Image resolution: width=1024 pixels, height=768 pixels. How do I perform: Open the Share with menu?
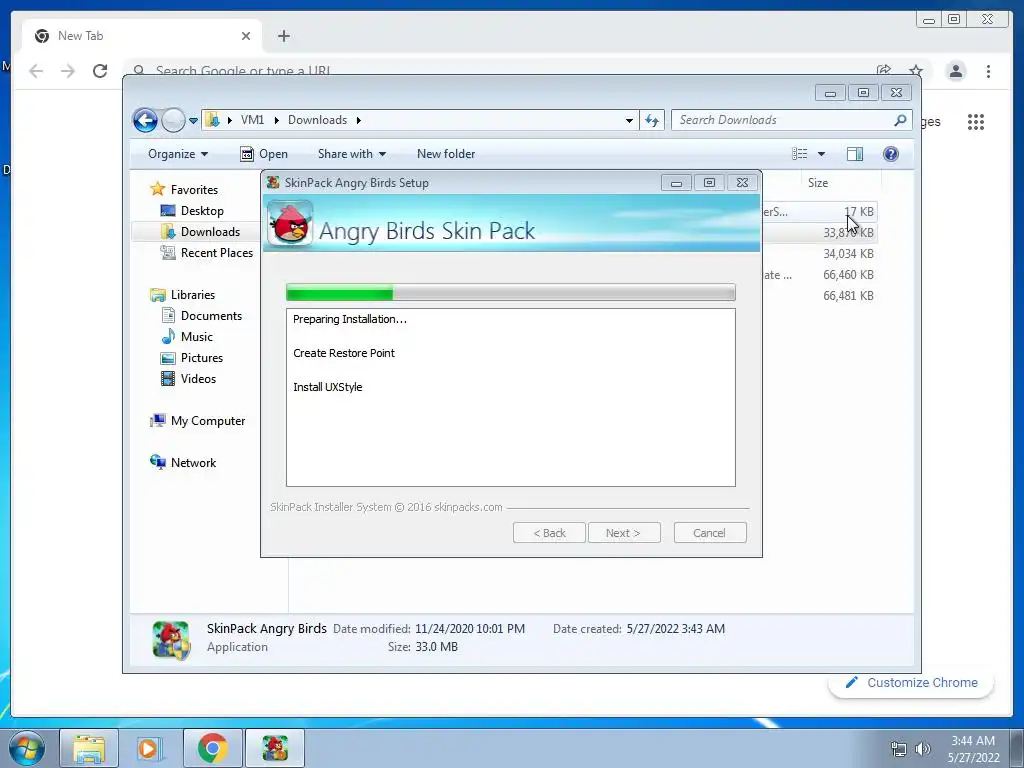[x=351, y=154]
